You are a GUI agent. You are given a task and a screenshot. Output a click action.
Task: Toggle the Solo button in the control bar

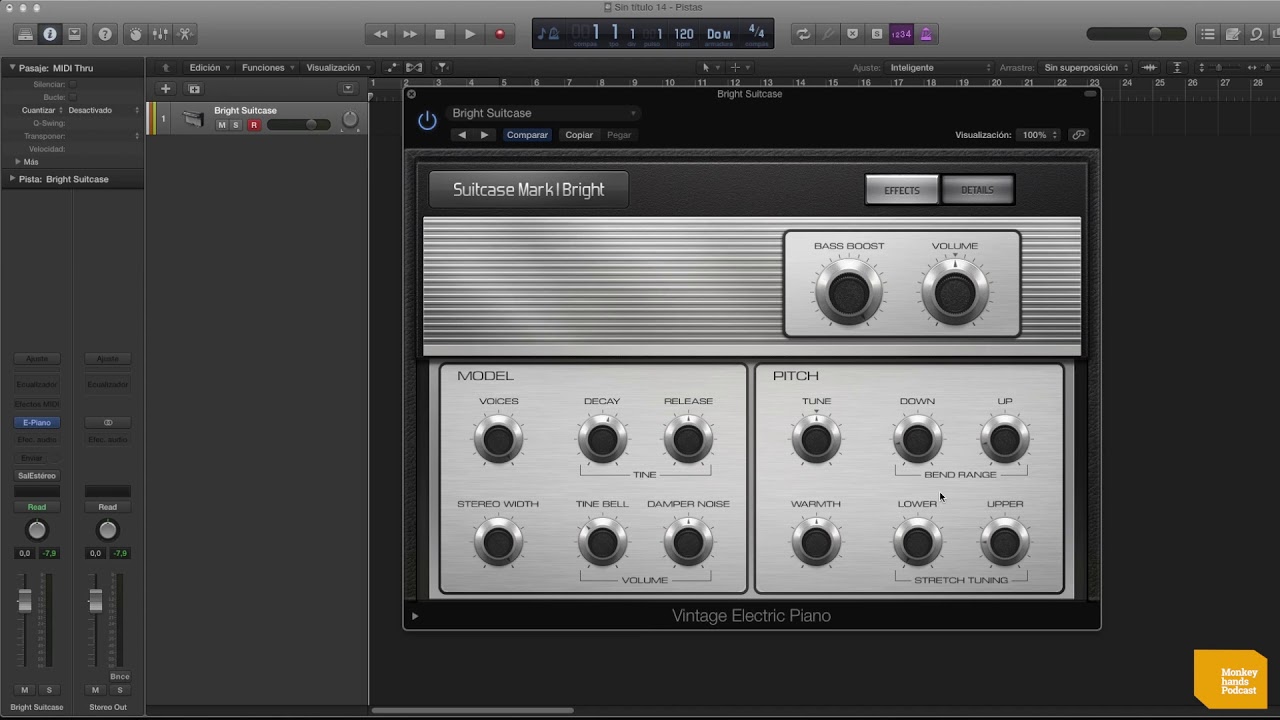click(x=877, y=34)
